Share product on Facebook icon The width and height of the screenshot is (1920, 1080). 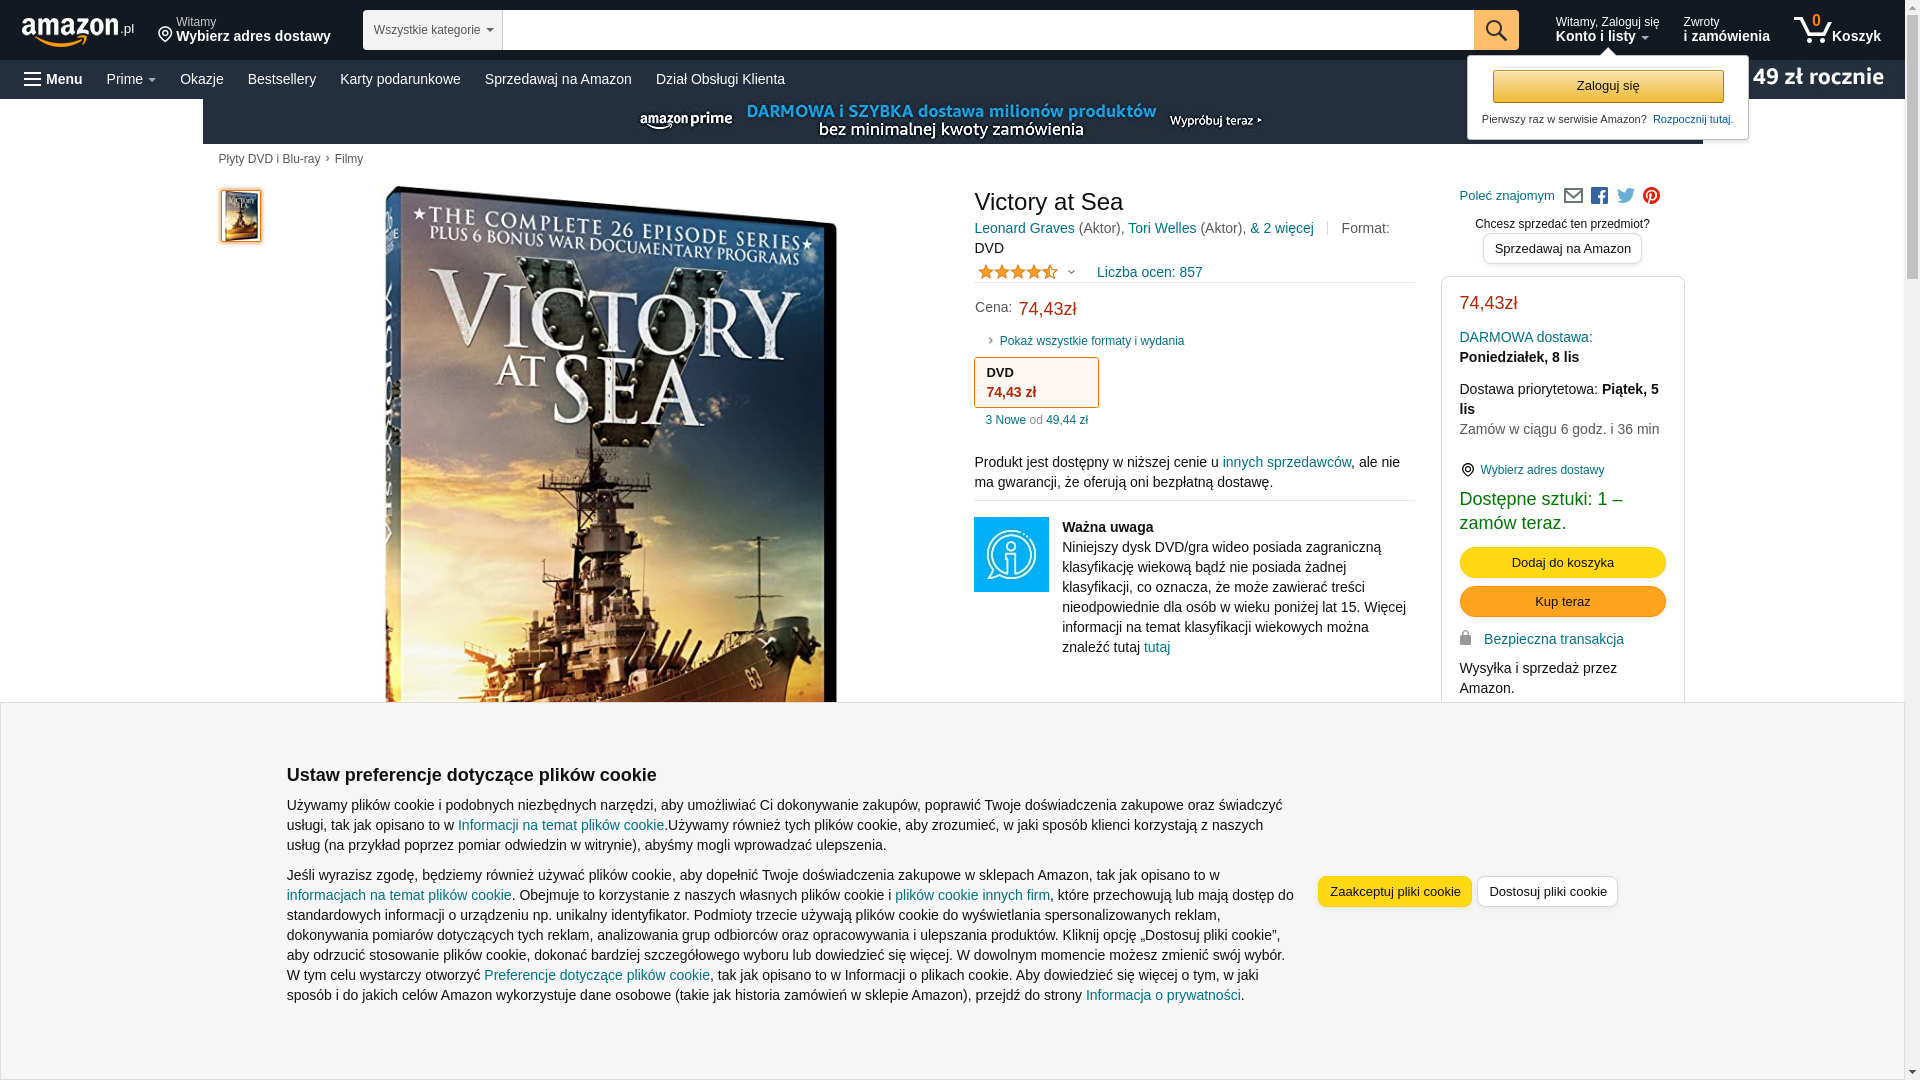point(1599,196)
